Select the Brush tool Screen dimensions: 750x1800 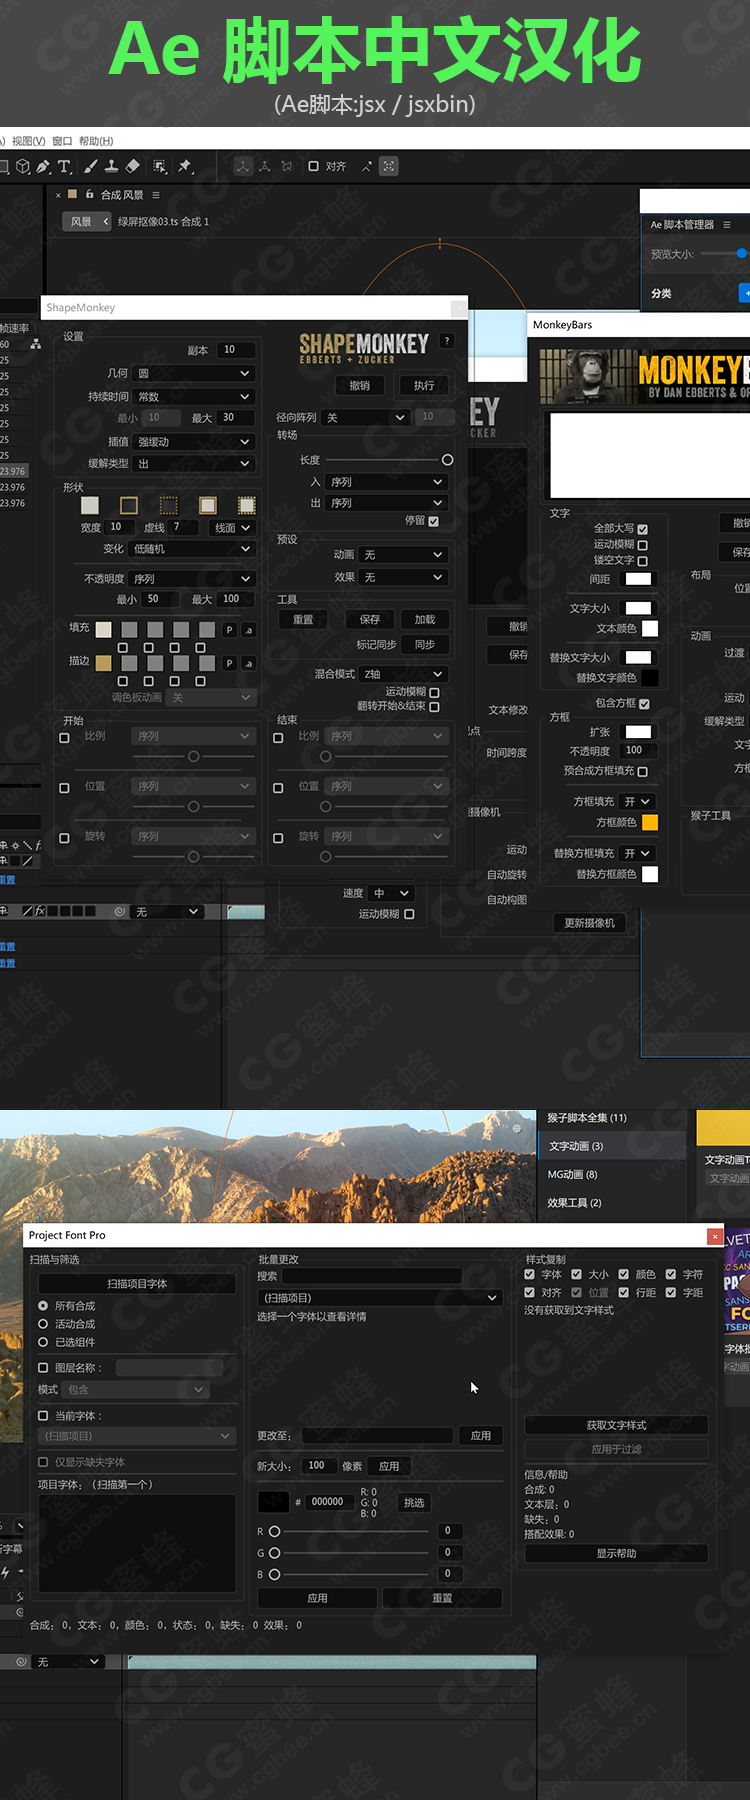tap(90, 167)
